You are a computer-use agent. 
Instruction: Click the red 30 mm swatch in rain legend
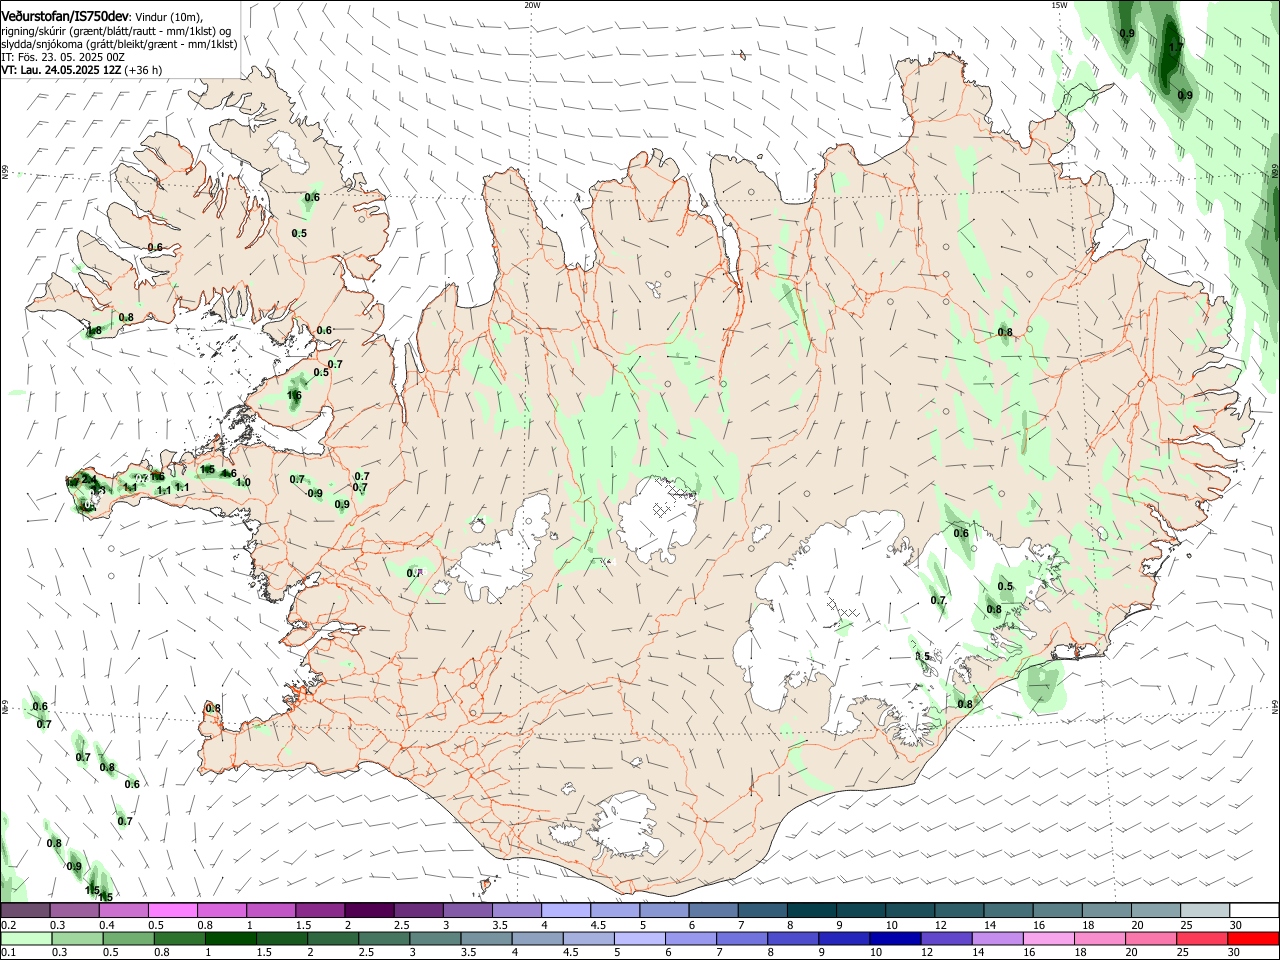click(1252, 939)
